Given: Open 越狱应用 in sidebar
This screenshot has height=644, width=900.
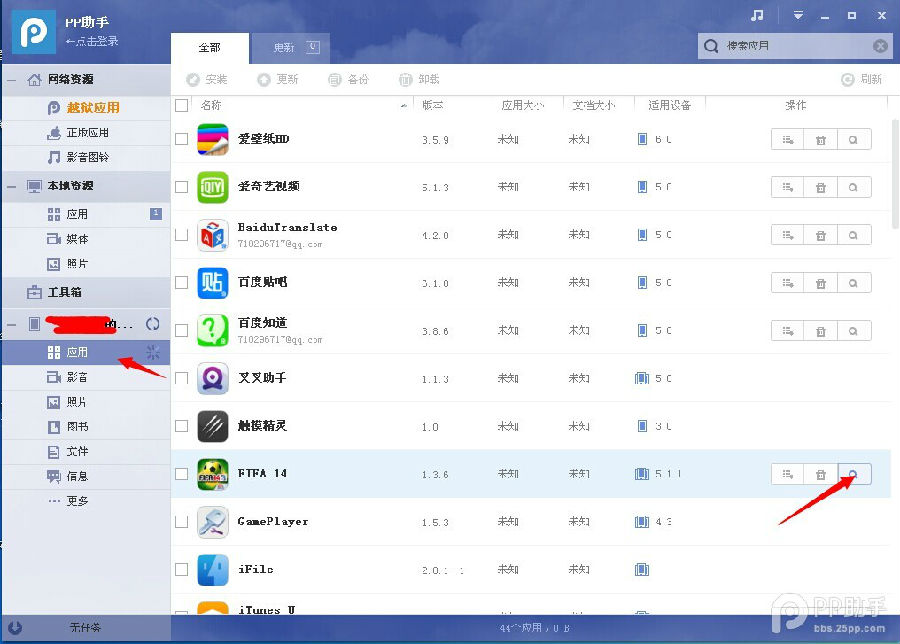Looking at the screenshot, I should click(86, 107).
